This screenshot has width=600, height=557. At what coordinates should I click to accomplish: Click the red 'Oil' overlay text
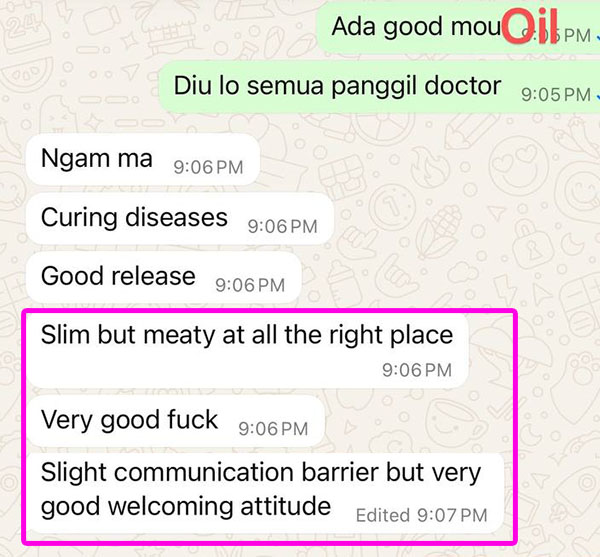[530, 27]
